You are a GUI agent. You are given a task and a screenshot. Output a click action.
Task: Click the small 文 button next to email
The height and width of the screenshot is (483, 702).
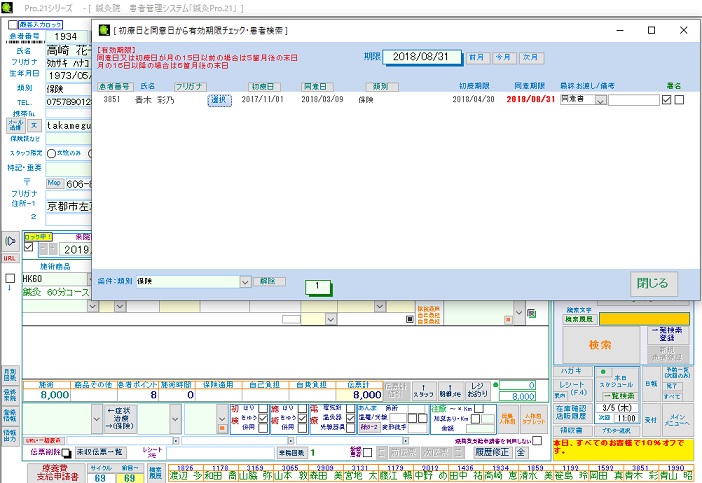click(34, 125)
